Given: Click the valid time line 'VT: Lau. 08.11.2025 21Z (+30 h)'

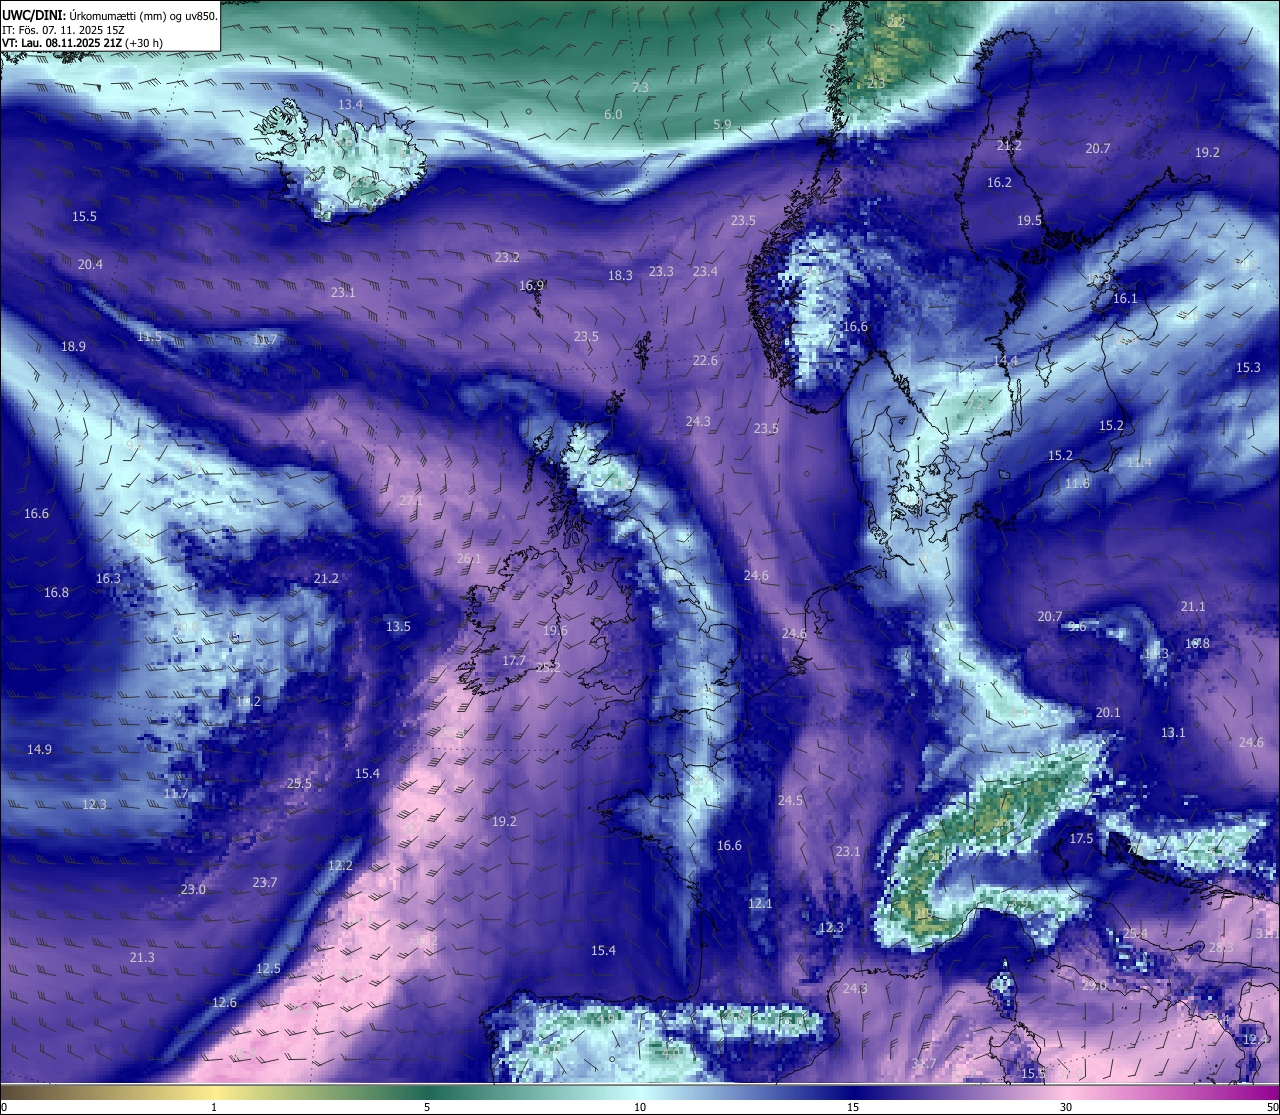Looking at the screenshot, I should (x=83, y=43).
